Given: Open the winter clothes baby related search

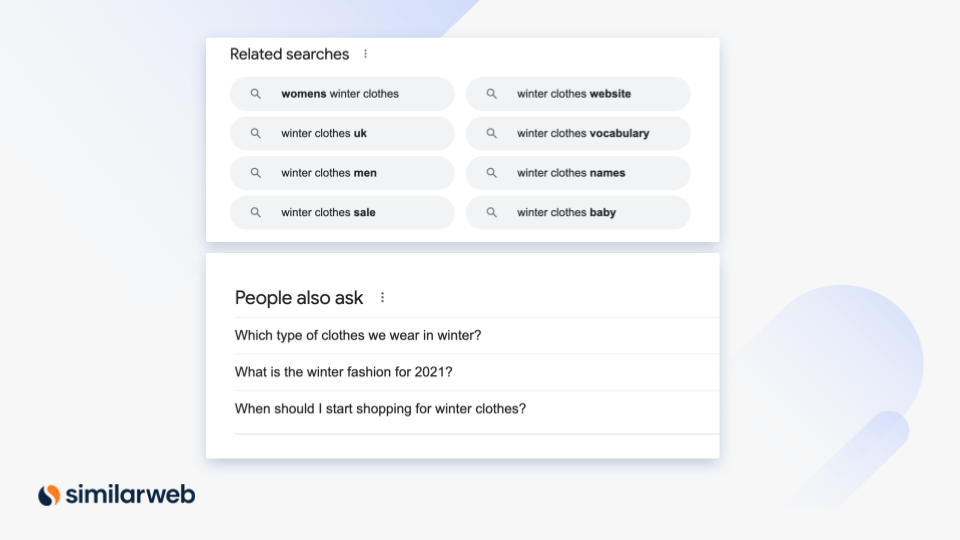Looking at the screenshot, I should tap(578, 212).
